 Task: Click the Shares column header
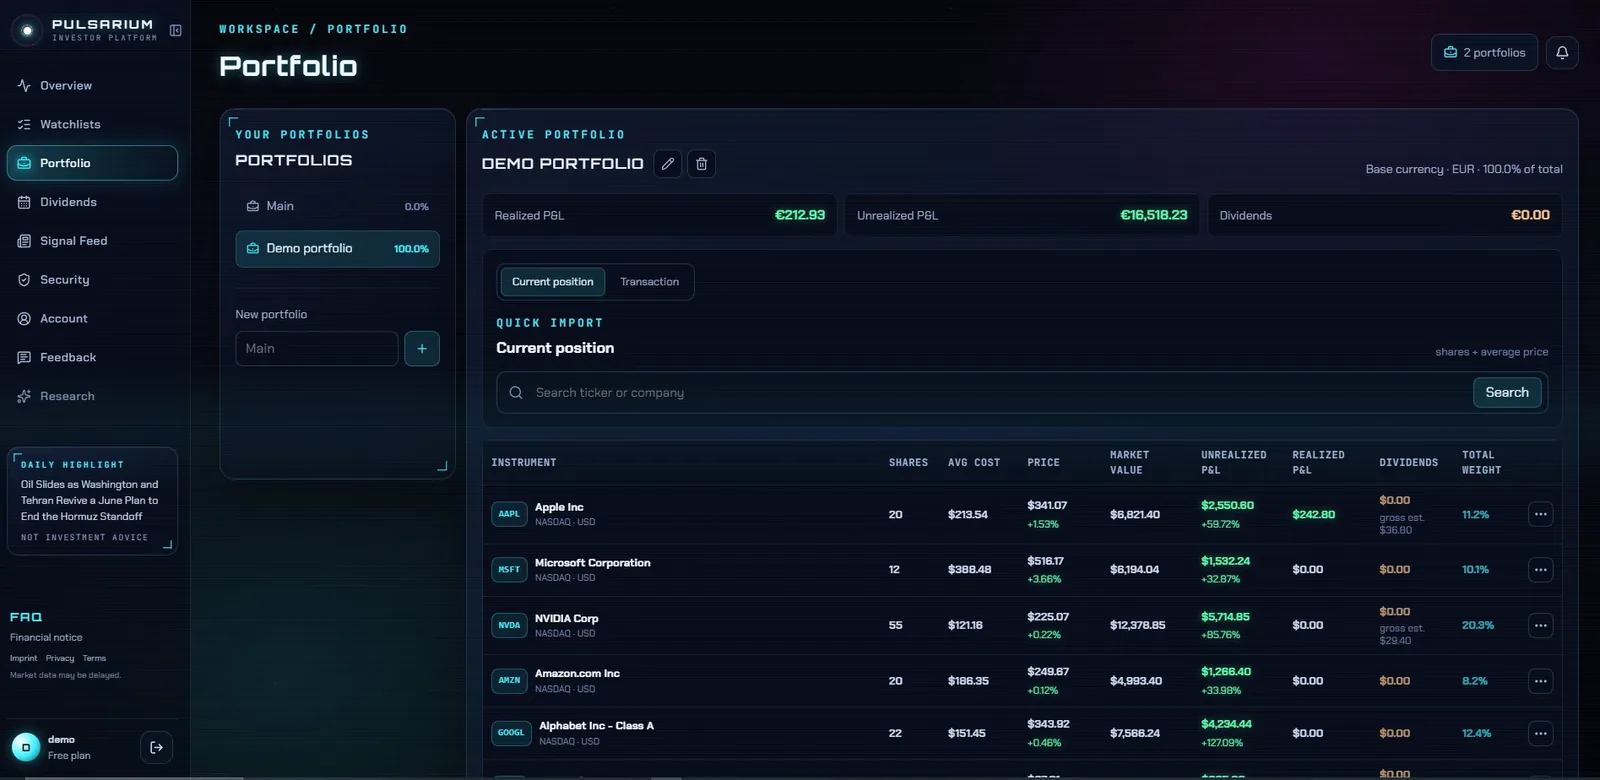pyautogui.click(x=908, y=463)
